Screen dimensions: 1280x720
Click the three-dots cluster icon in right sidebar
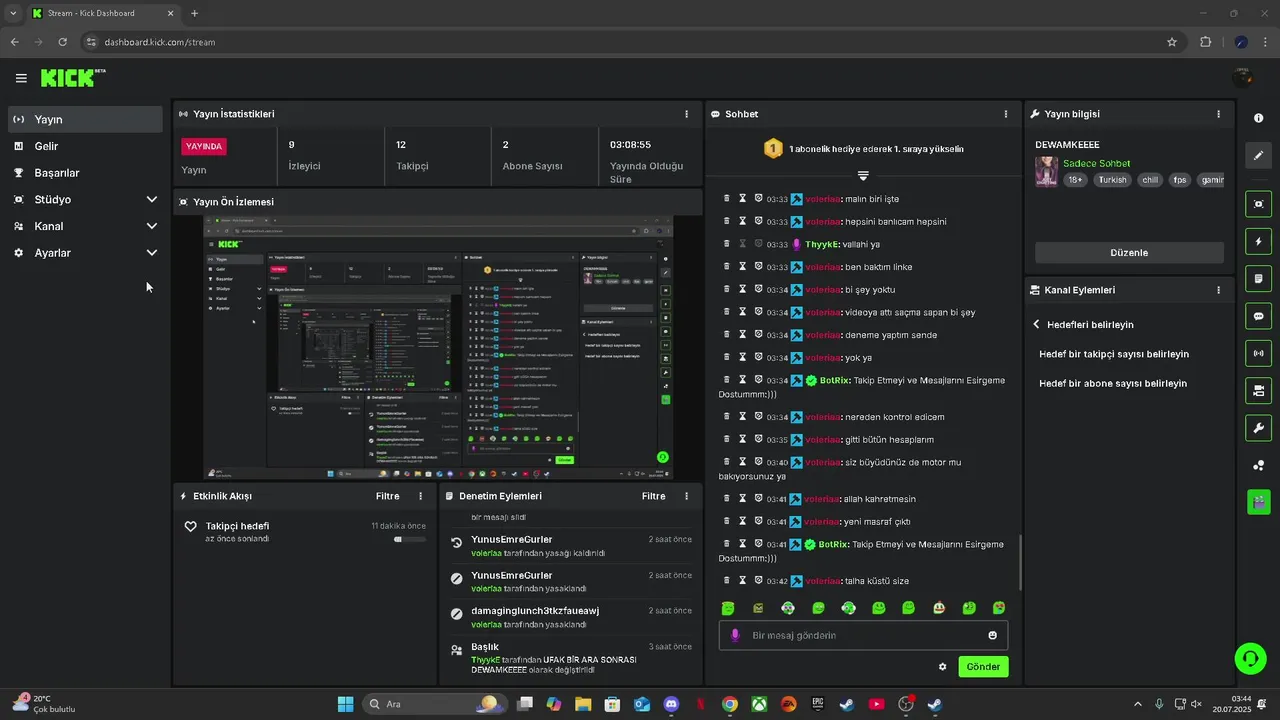(x=1258, y=465)
